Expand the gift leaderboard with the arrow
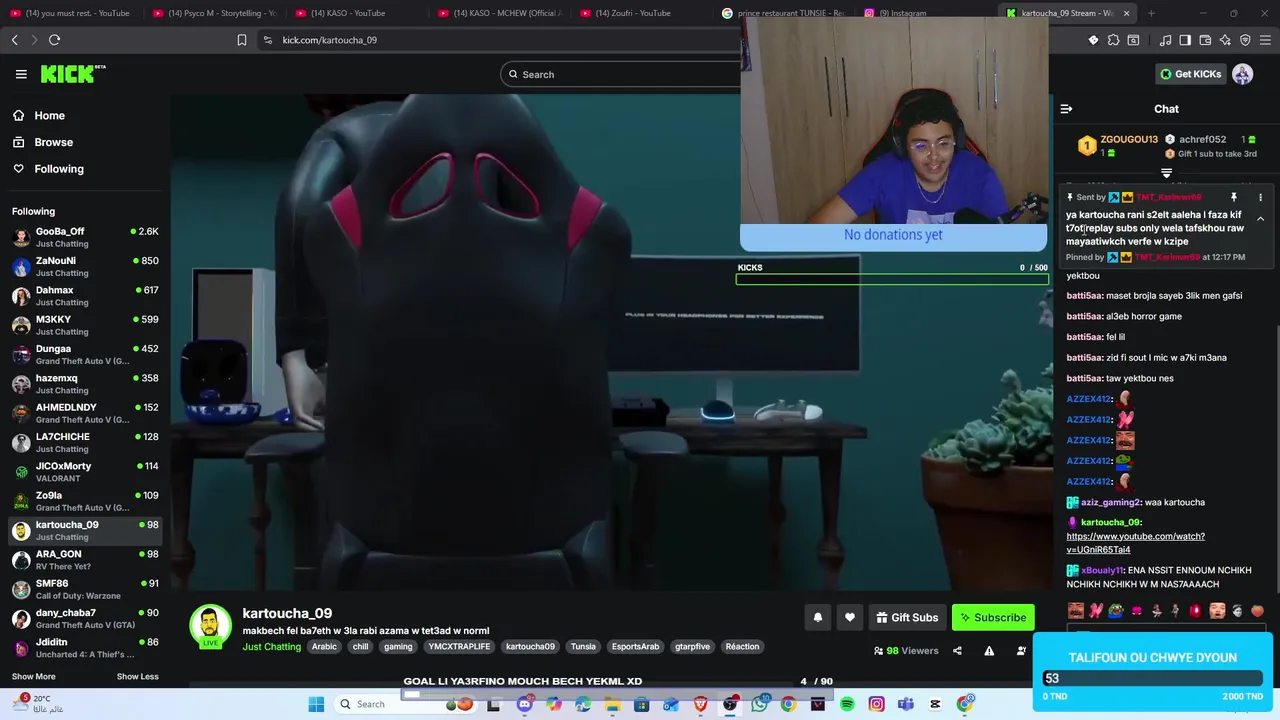Screen dimensions: 1280x720 tap(1166, 174)
